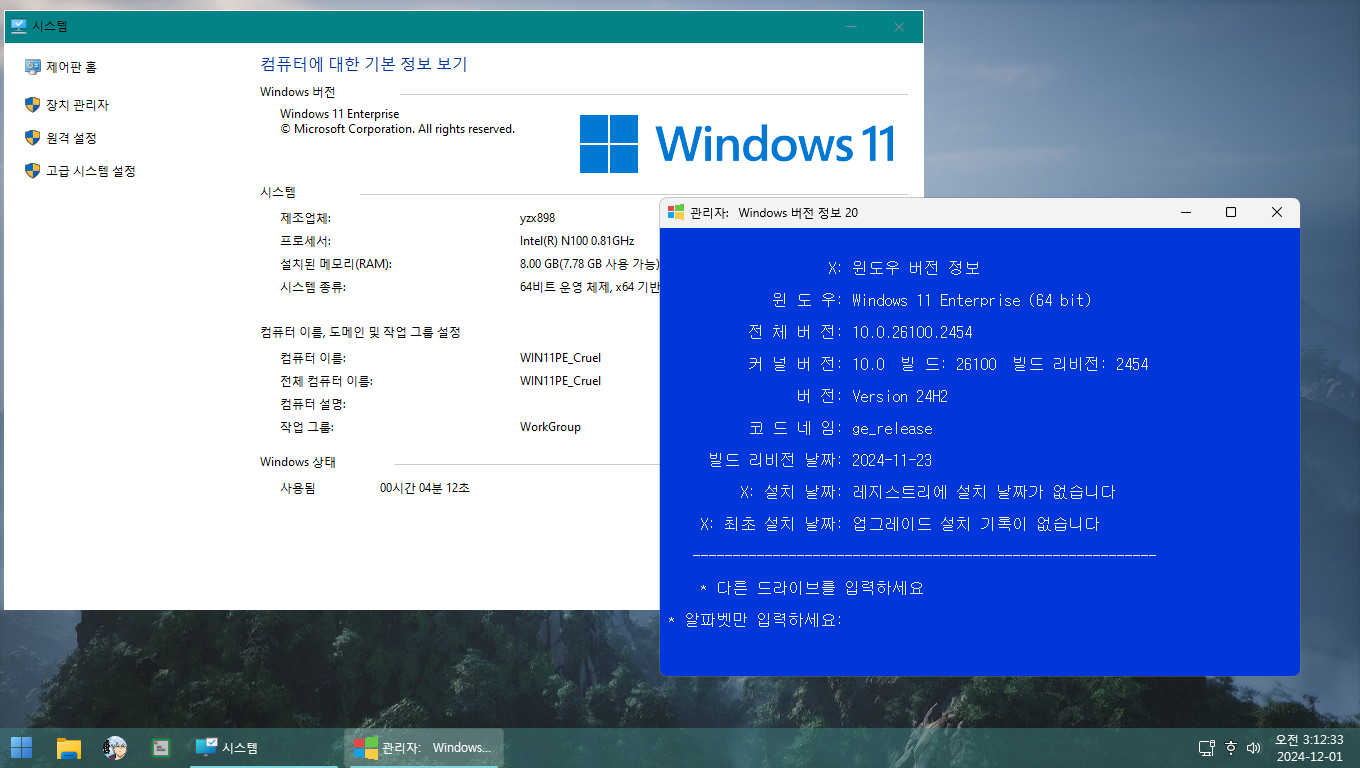Click the installed RAM value 8.00 GB

click(590, 264)
